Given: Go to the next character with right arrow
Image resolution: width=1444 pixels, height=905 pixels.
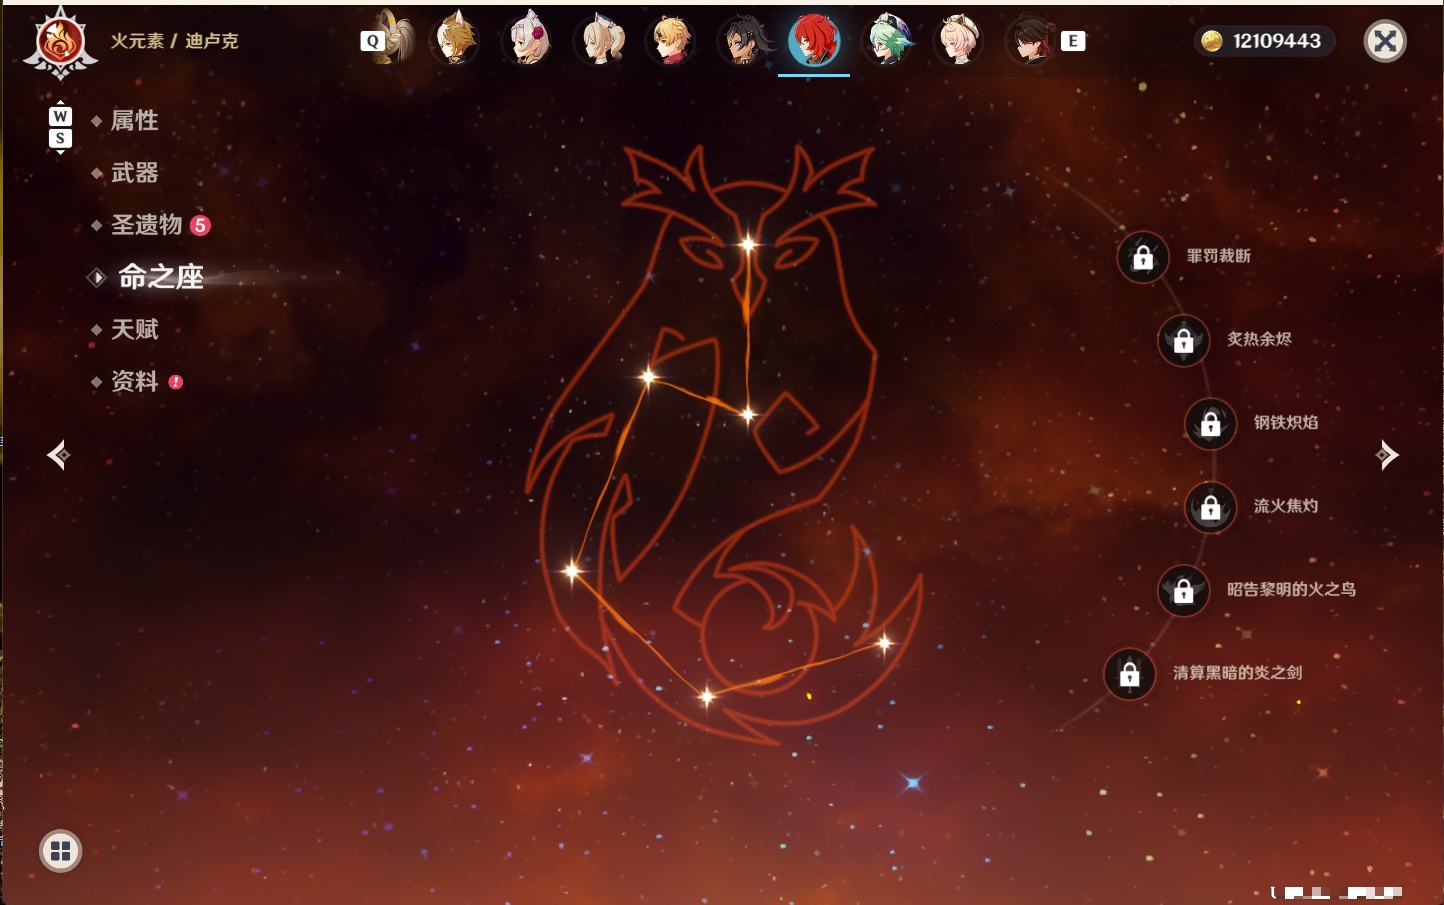Looking at the screenshot, I should (x=1387, y=455).
